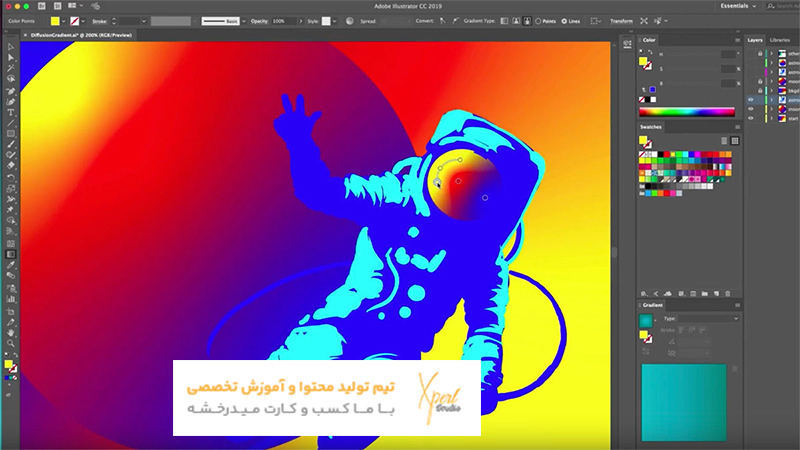Select the Type tool
This screenshot has height=450, width=800.
pos(11,112)
